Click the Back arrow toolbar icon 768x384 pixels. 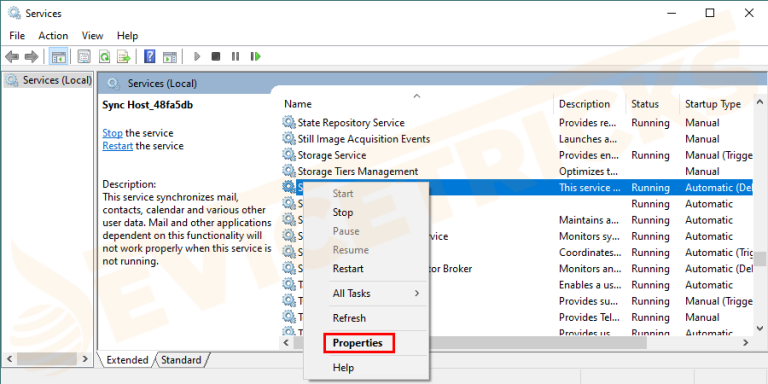12,57
